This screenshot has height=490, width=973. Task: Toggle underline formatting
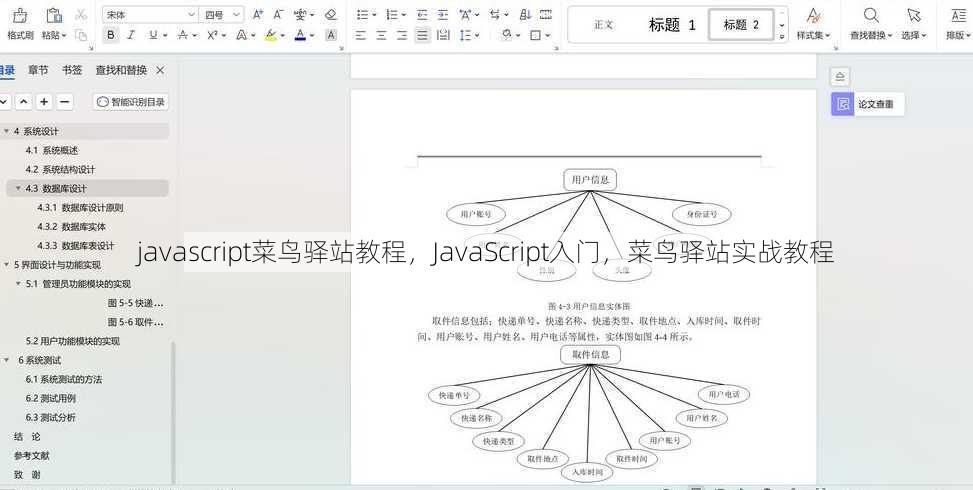pos(153,35)
